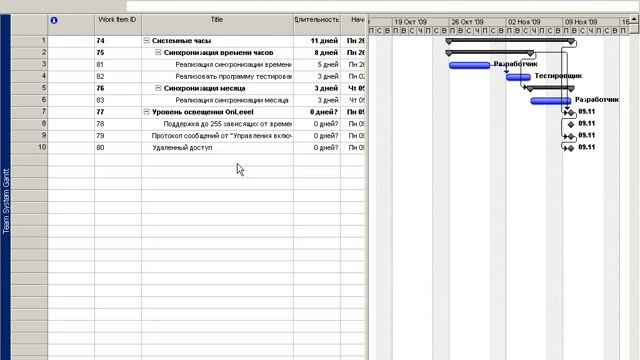Click the 09 Ноя '09 timescale header
This screenshot has height=360, width=640.
[x=591, y=22]
